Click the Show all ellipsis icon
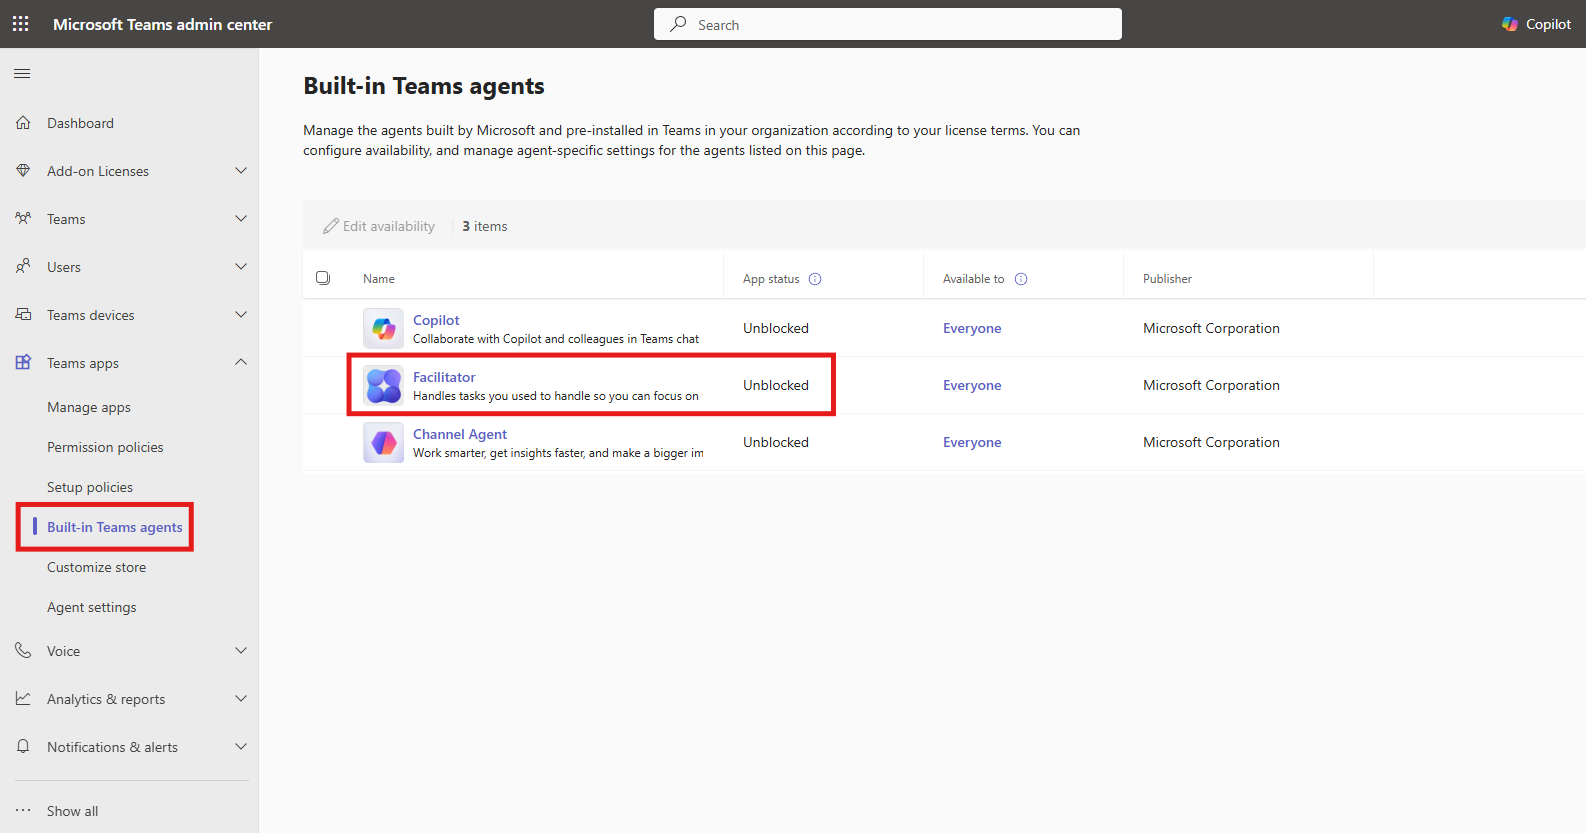This screenshot has height=833, width=1586. pyautogui.click(x=23, y=811)
